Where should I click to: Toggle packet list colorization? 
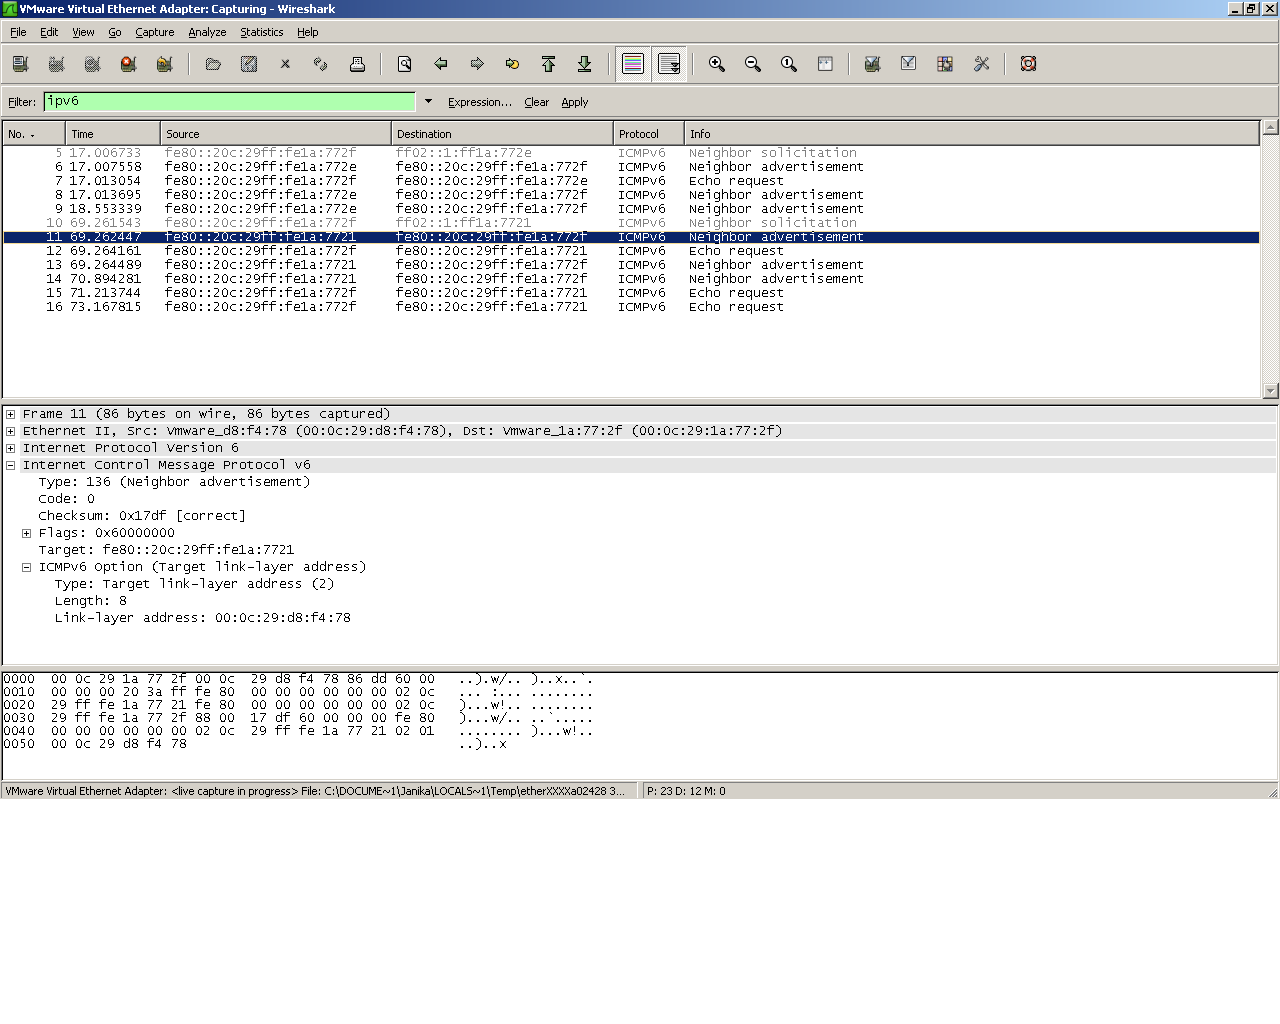click(x=633, y=64)
